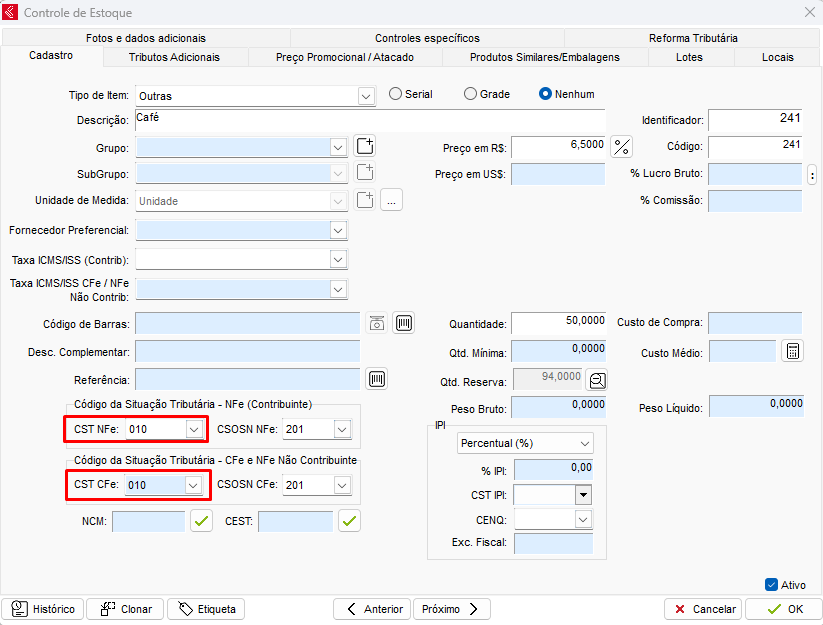Click the magnifier icon next to Qtd. Reserva
Image resolution: width=823 pixels, height=625 pixels.
click(597, 380)
